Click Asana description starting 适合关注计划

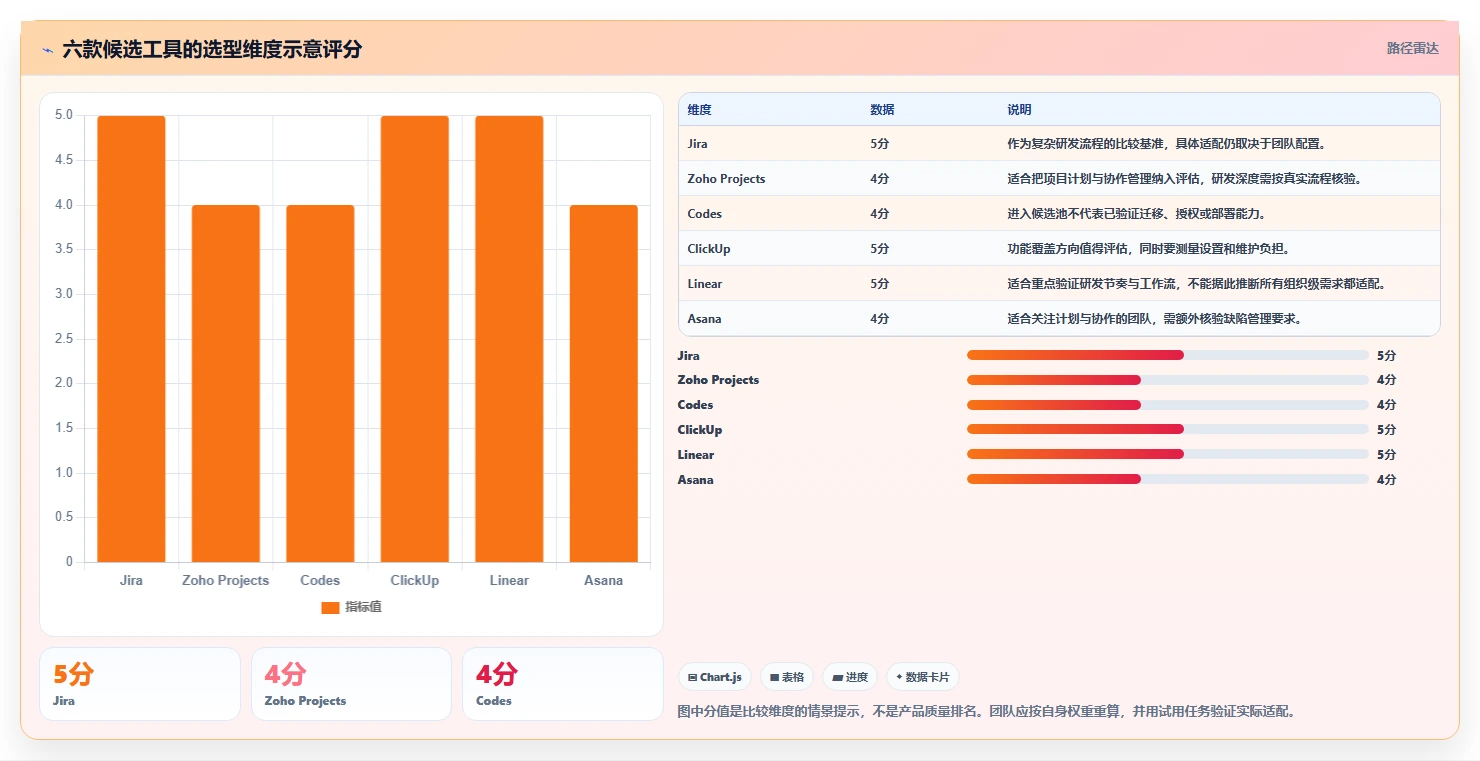1155,319
